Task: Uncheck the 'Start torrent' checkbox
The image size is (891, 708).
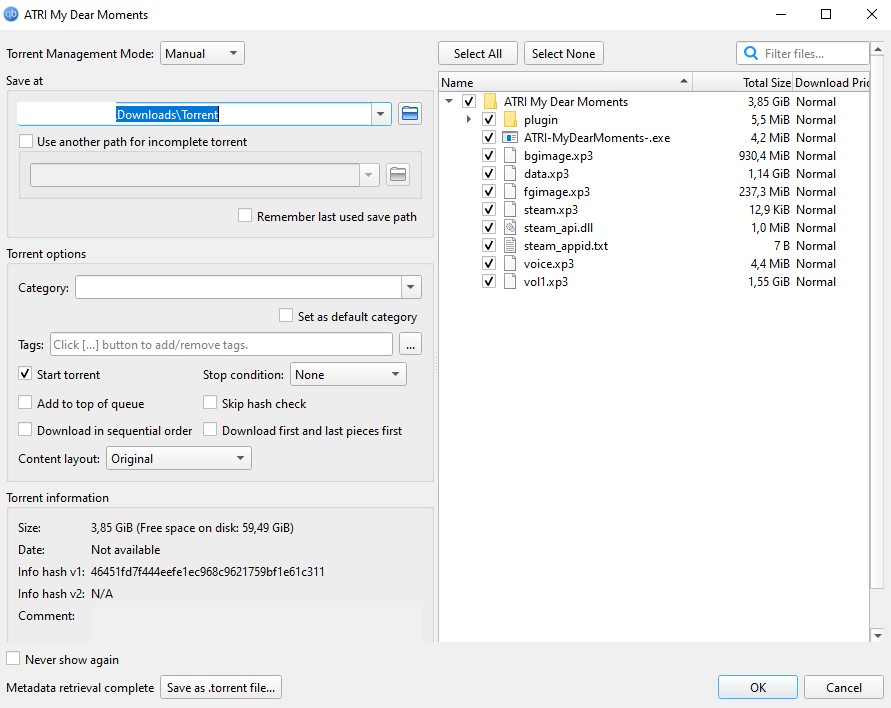Action: (25, 374)
